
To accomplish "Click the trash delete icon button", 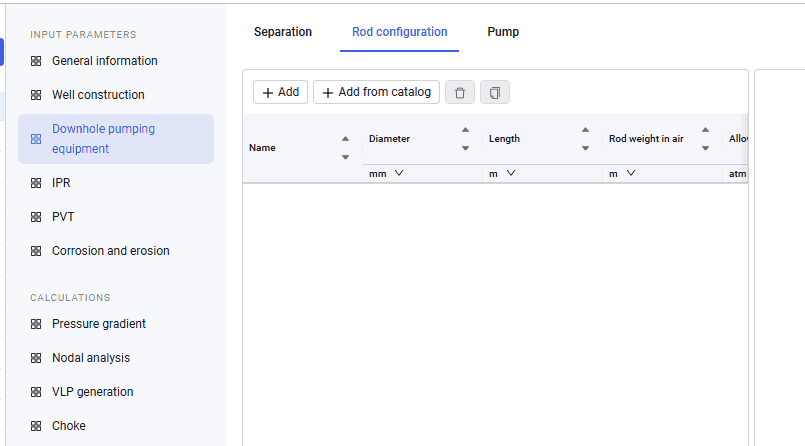I will pyautogui.click(x=459, y=92).
